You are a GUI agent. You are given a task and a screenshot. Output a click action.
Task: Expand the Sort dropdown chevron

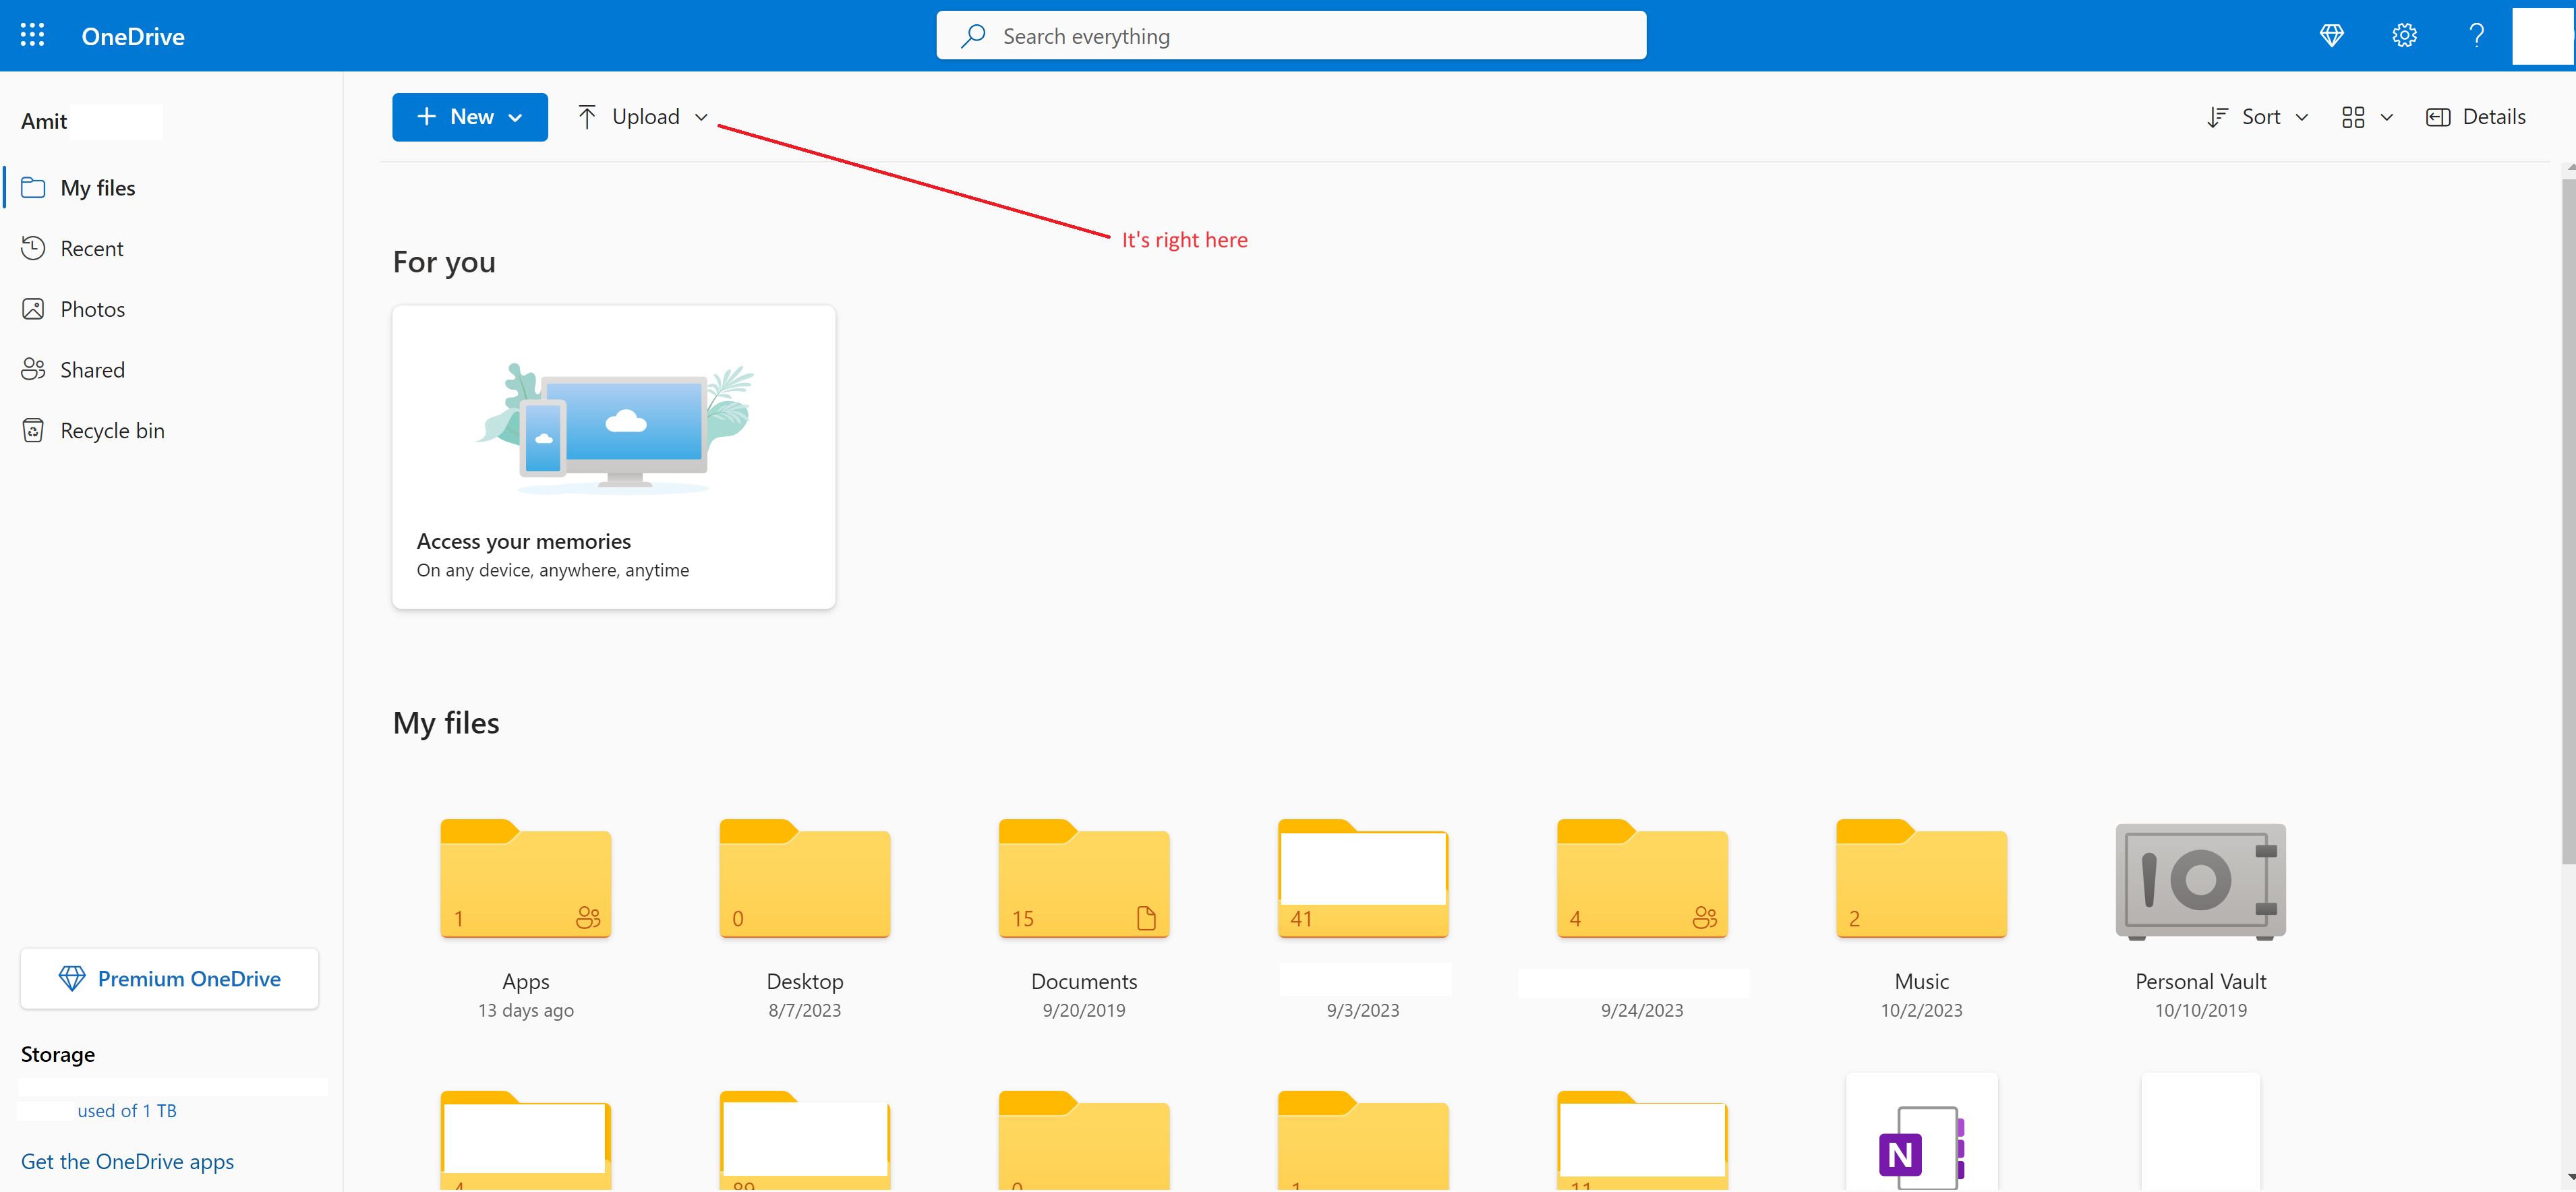(x=2302, y=118)
